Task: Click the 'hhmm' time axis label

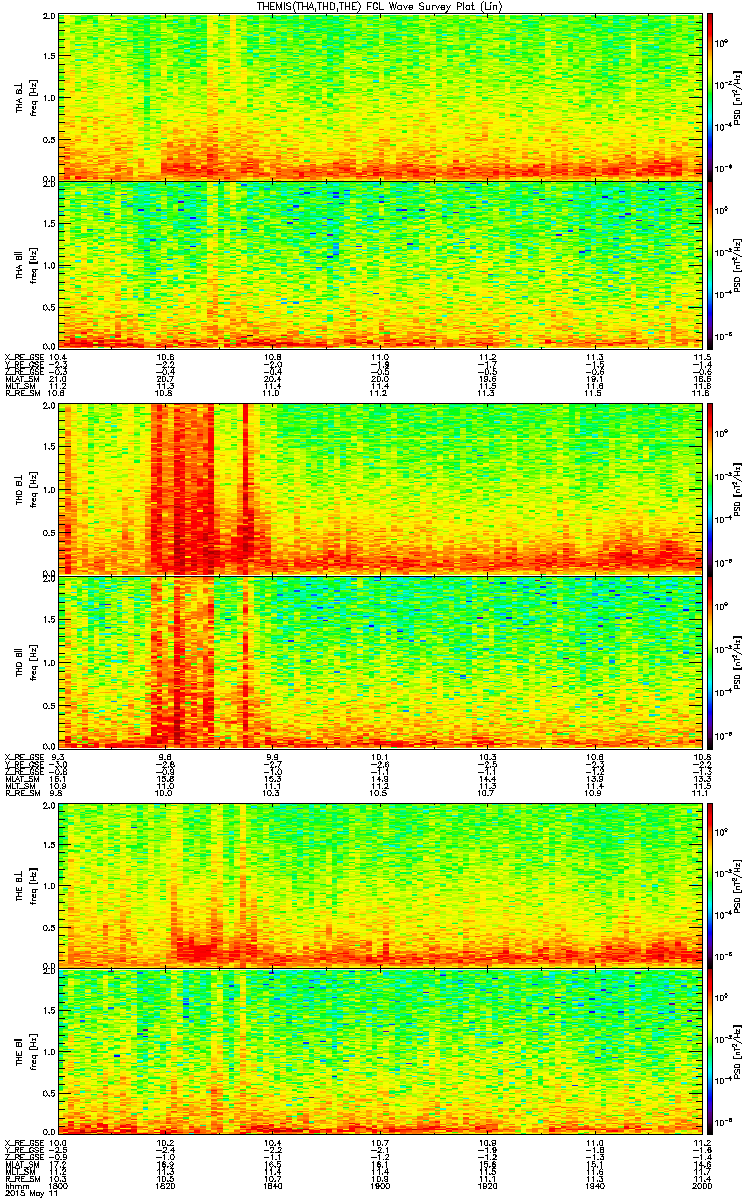Action: coord(17,1186)
